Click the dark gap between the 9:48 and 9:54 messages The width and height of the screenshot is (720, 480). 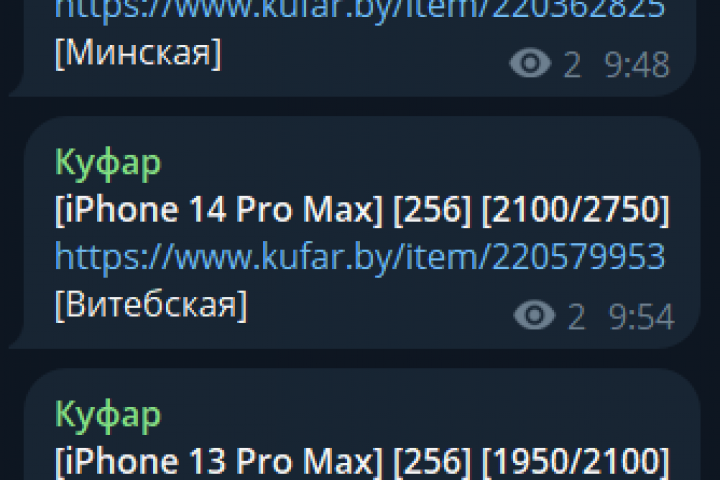click(x=360, y=107)
